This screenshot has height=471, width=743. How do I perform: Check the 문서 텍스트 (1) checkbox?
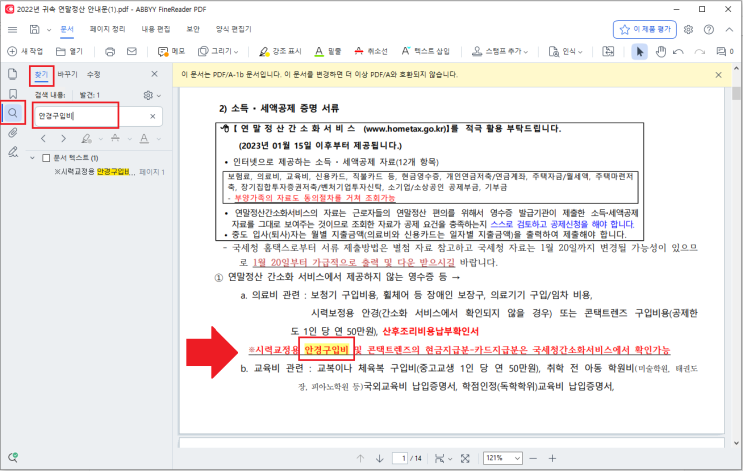click(46, 158)
